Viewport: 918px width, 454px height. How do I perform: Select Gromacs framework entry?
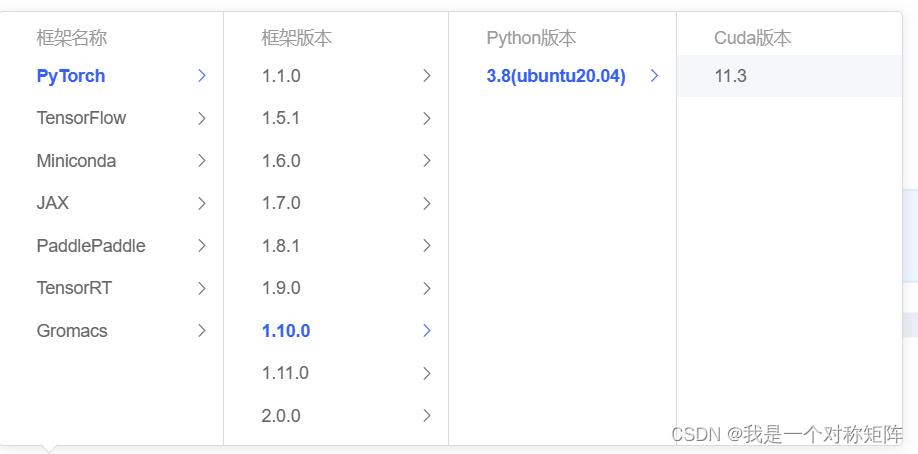pos(72,331)
